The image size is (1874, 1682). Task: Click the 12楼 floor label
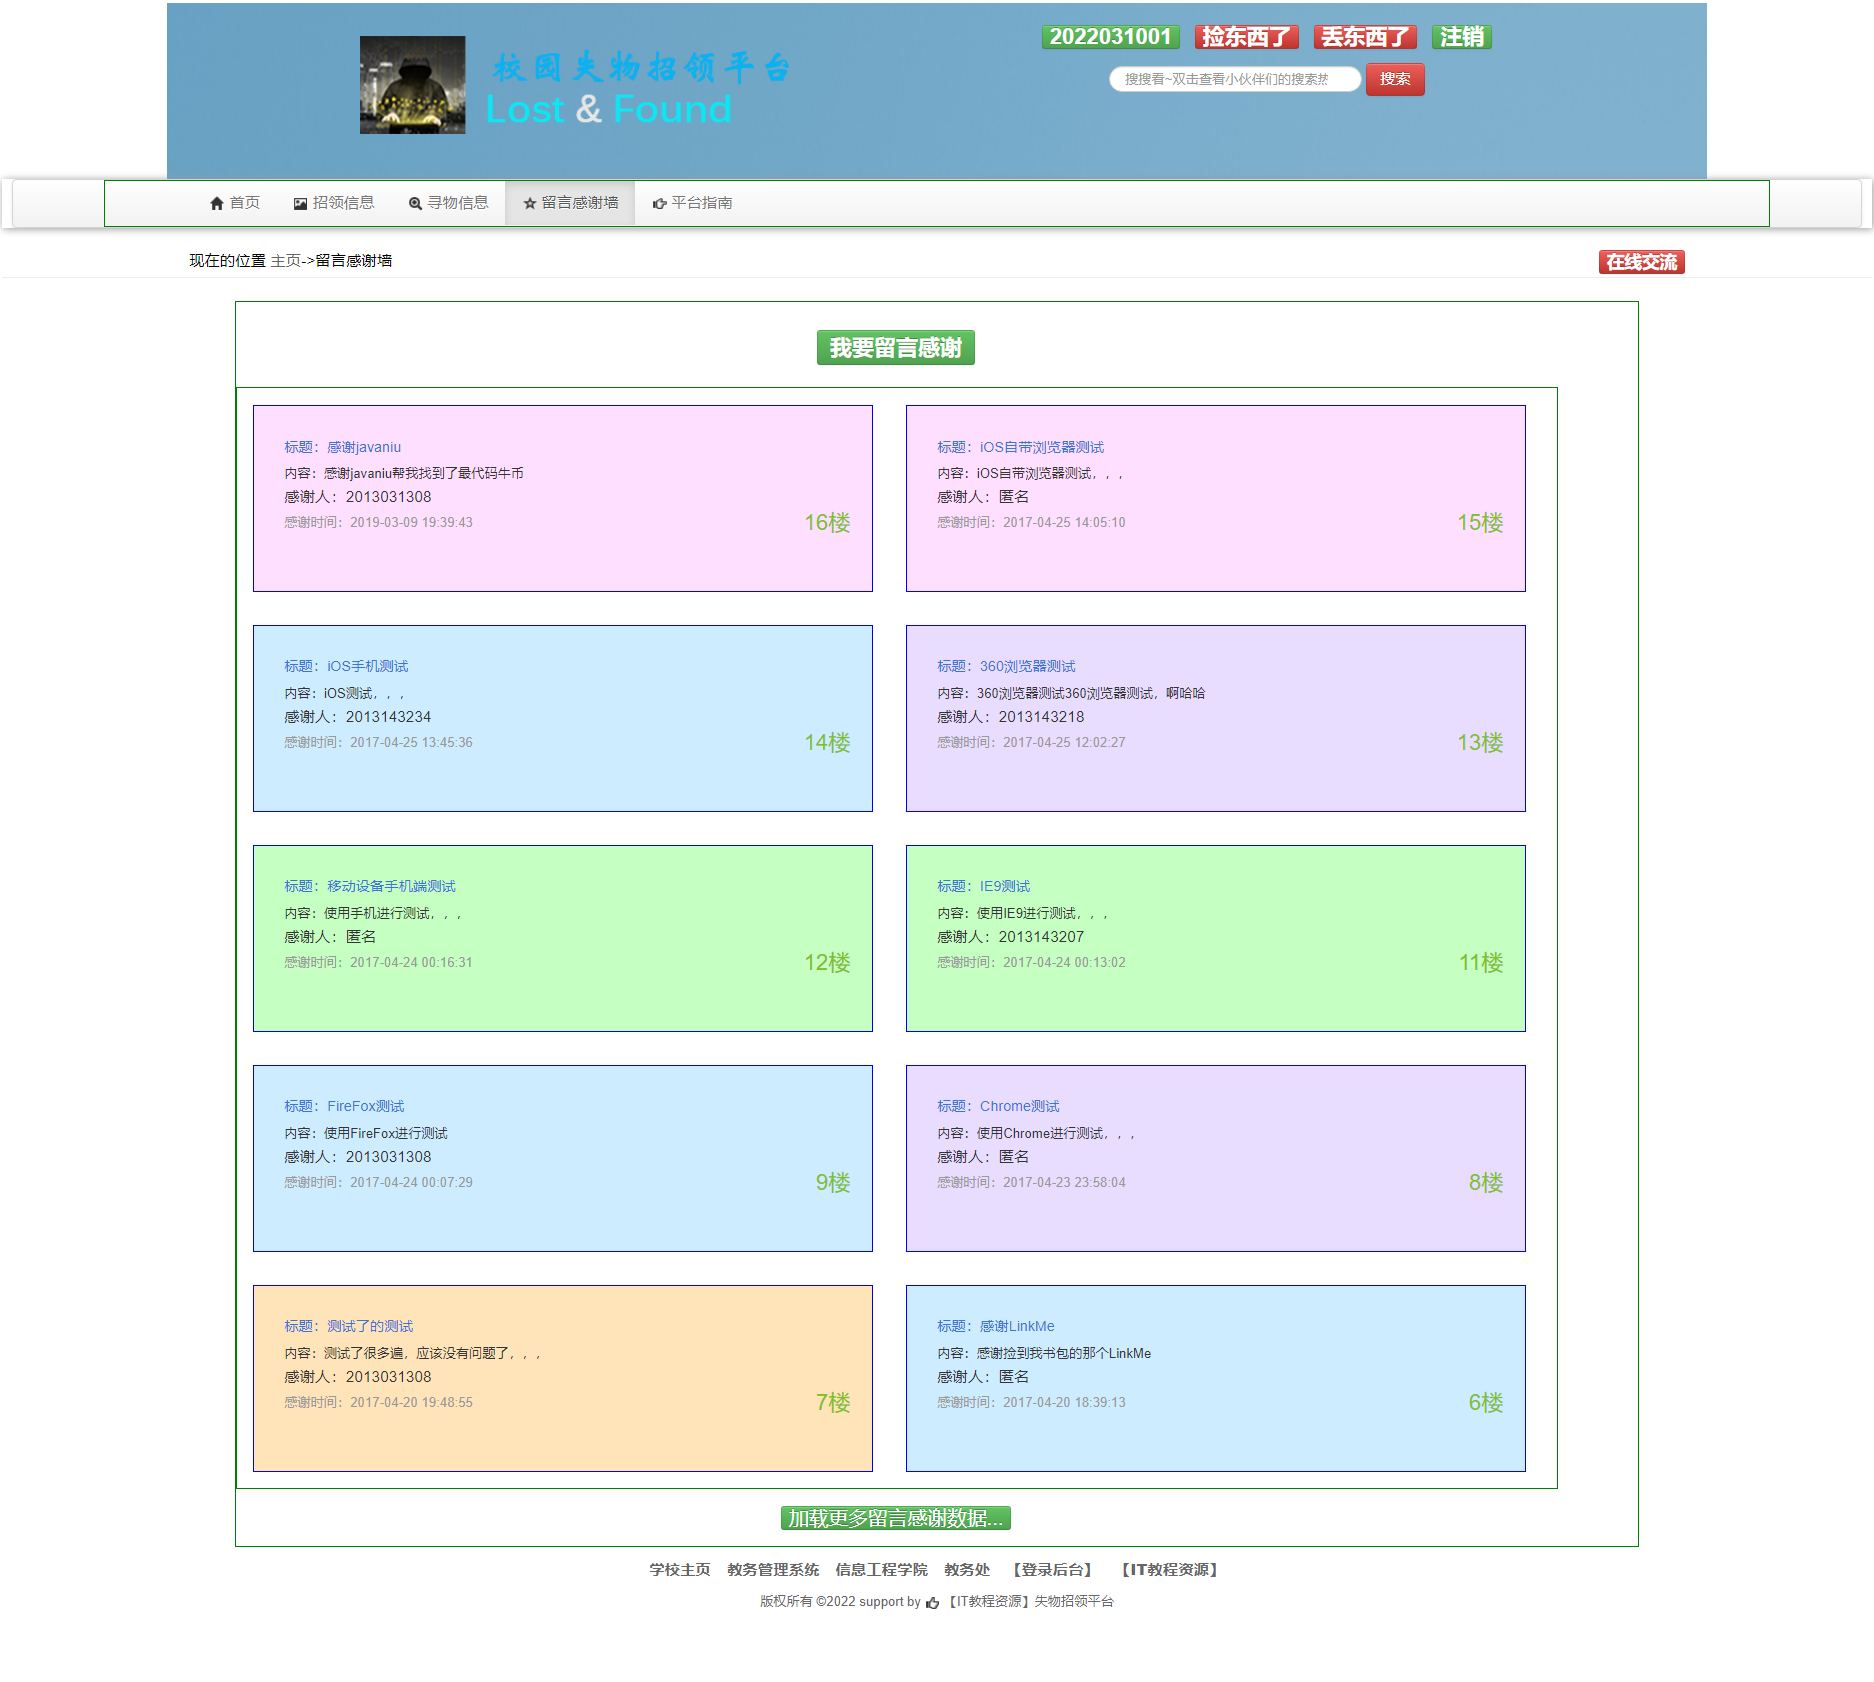[827, 963]
